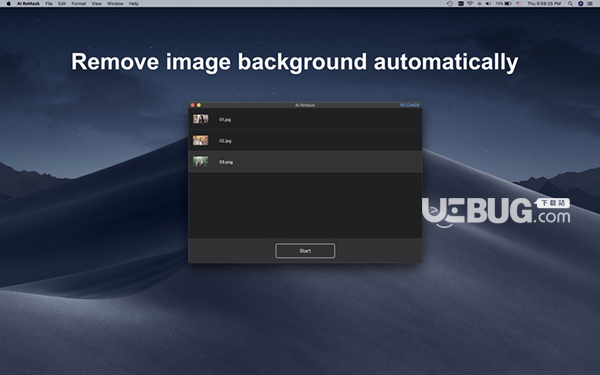This screenshot has width=600, height=375.
Task: Select the 01.jpg thumbnail
Action: pos(201,119)
